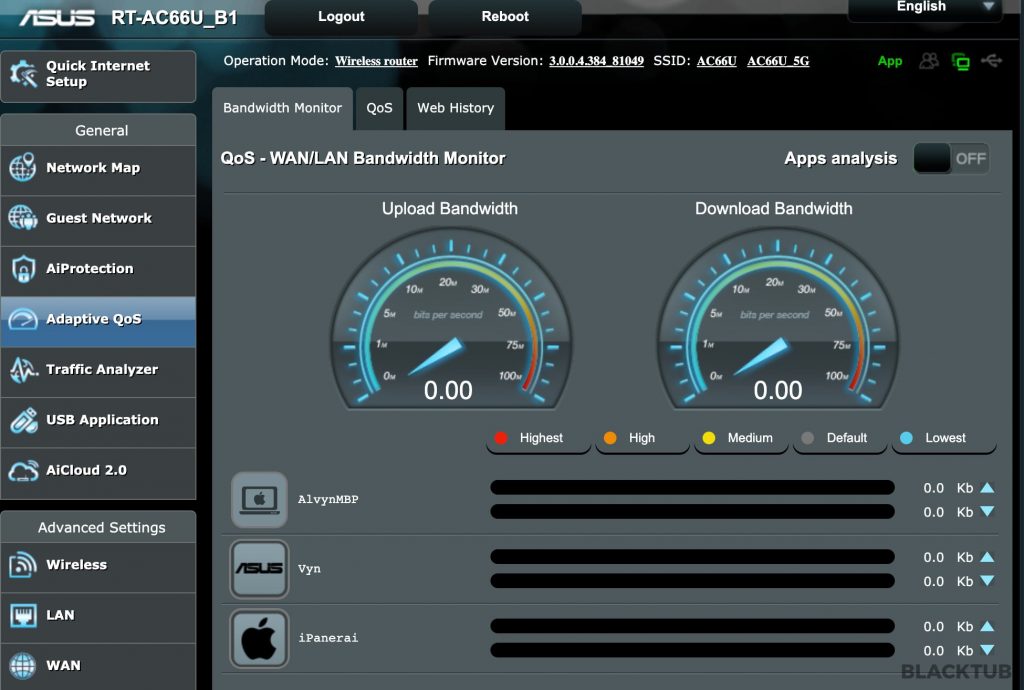Click the iPanerai device name

[x=328, y=638]
